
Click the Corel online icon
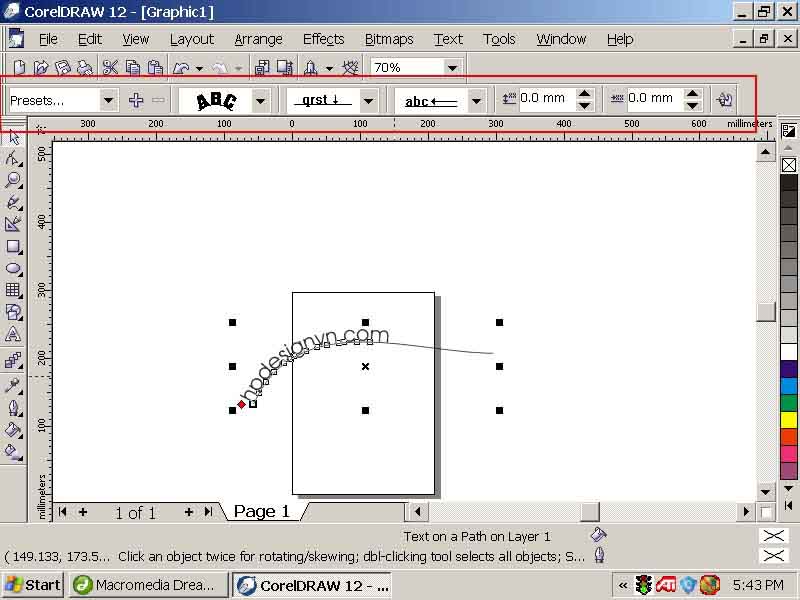pyautogui.click(x=350, y=67)
